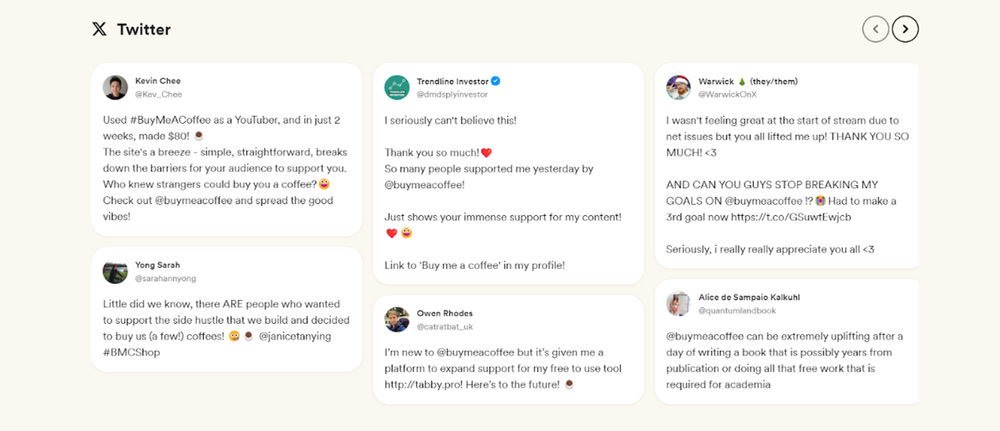Click the X Twitter logo icon
The width and height of the screenshot is (1000, 431).
click(99, 29)
